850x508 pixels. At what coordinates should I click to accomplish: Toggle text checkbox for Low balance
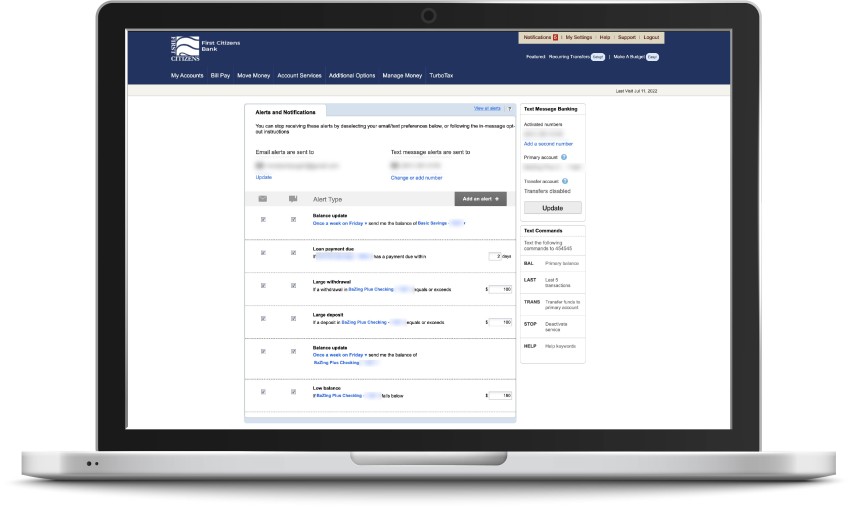click(x=293, y=392)
